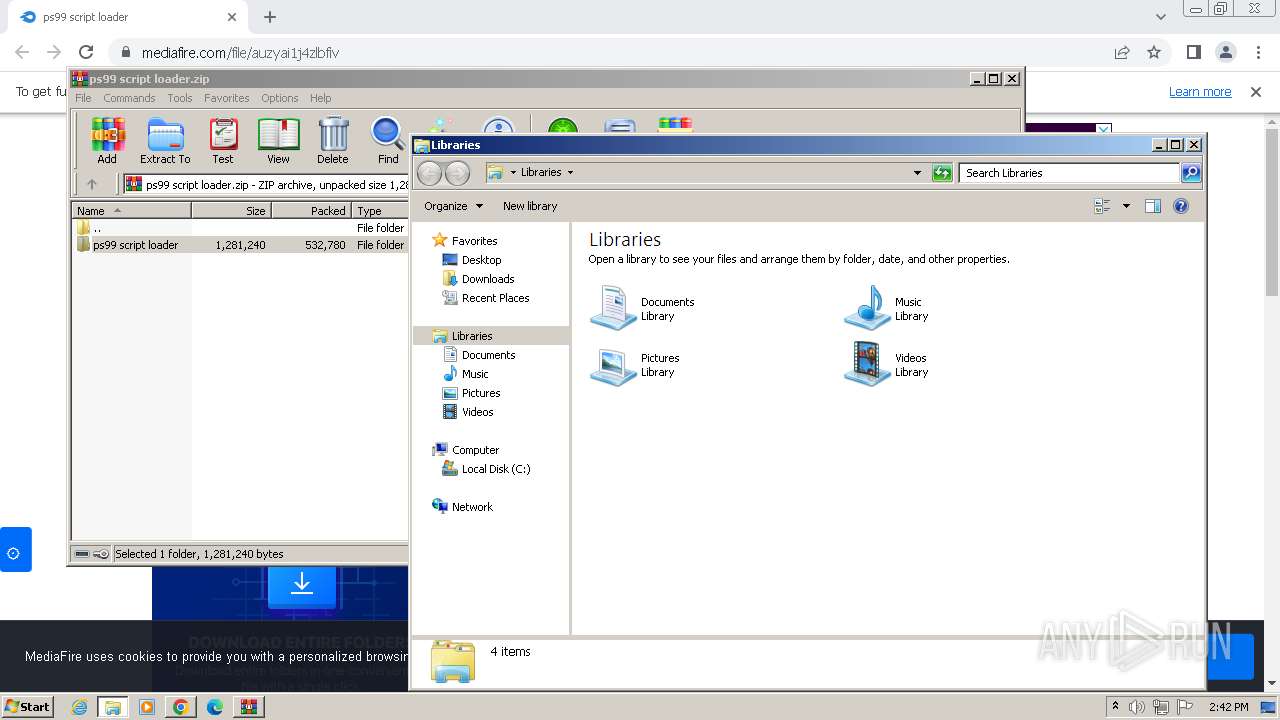Click the Chrome share page icon
Viewport: 1280px width, 720px height.
[x=1122, y=52]
